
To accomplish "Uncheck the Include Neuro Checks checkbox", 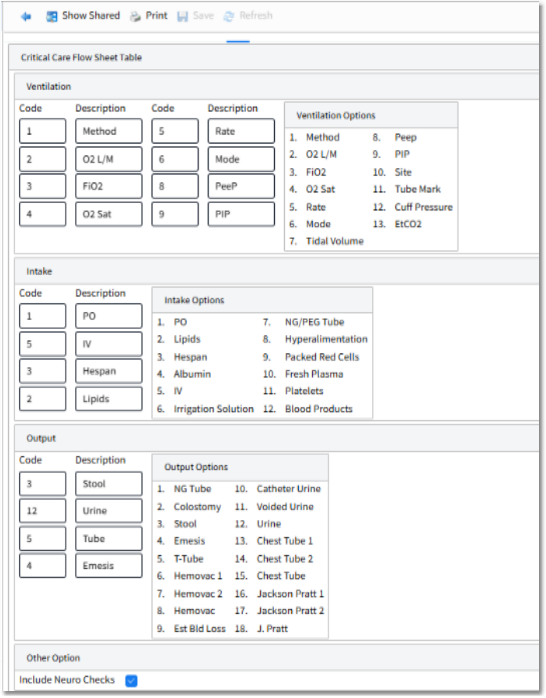I will tap(131, 681).
